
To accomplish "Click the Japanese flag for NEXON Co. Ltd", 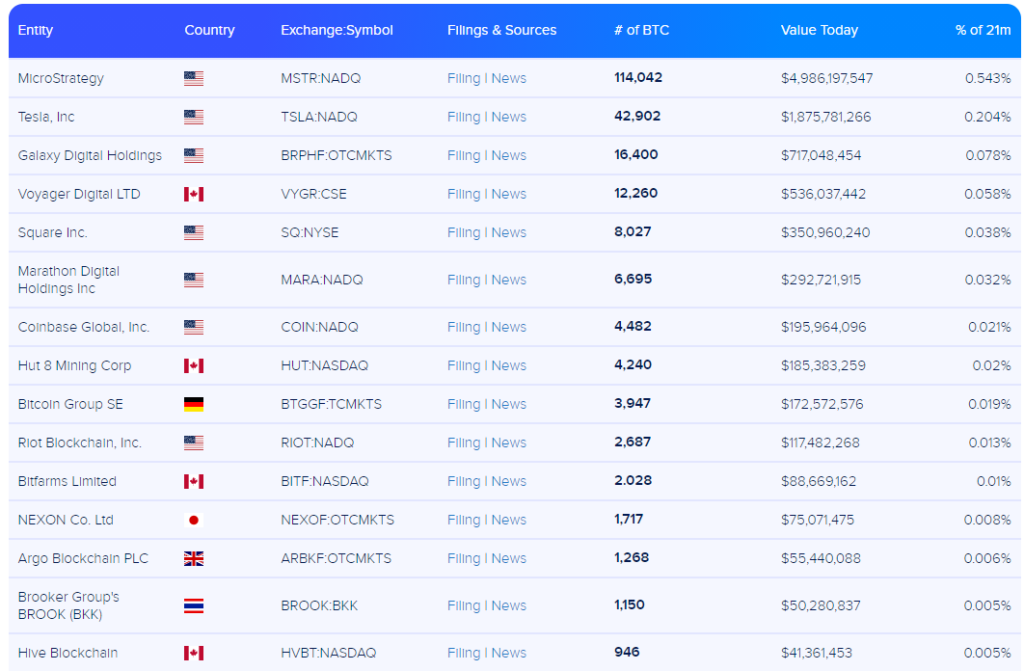I will 193,520.
